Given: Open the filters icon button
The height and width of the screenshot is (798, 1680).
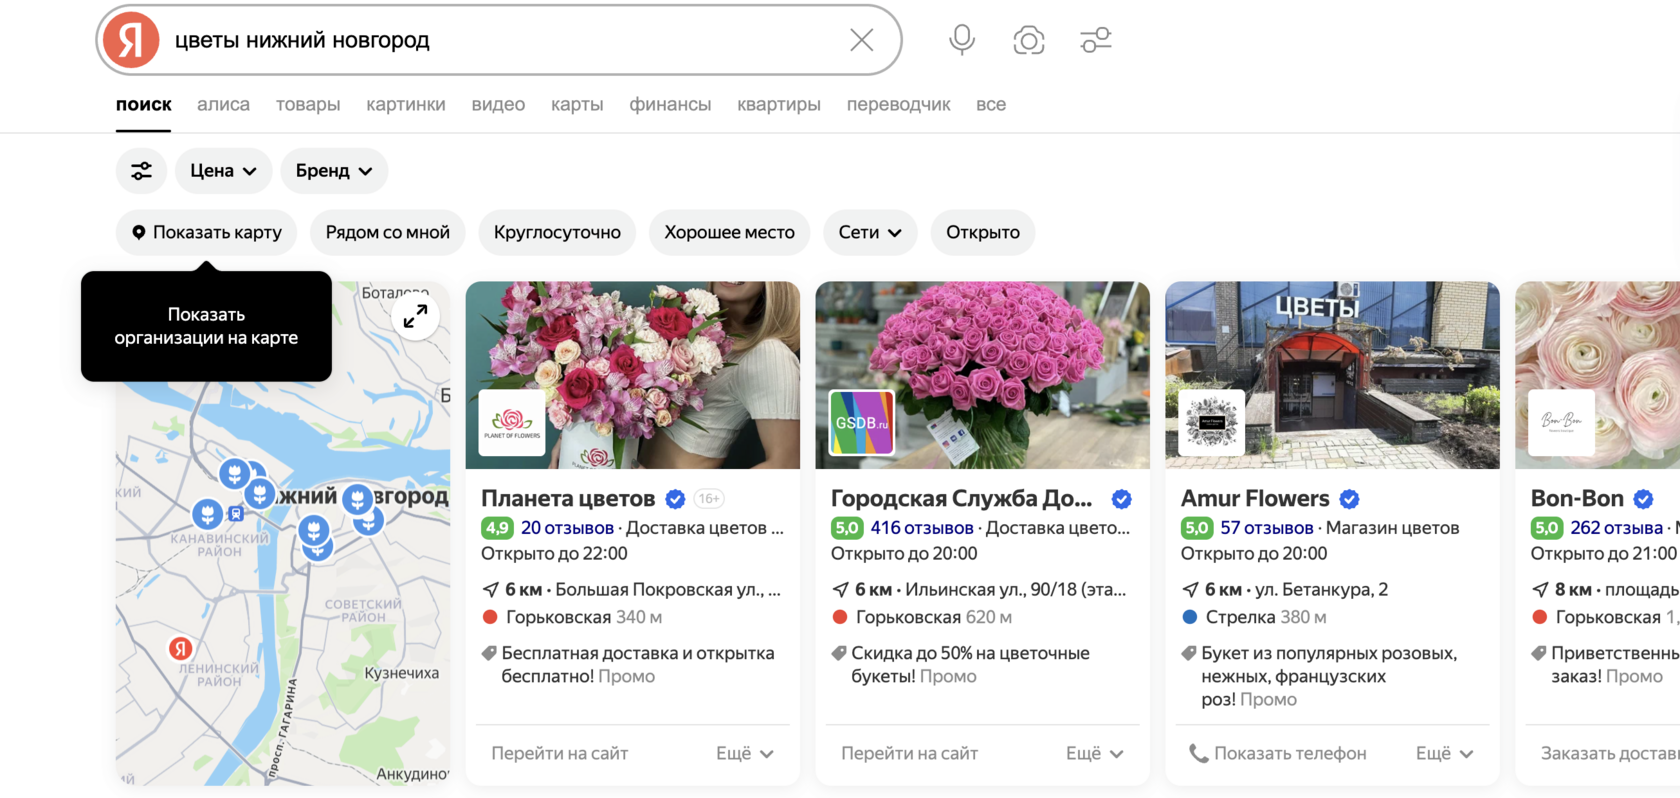Looking at the screenshot, I should (141, 171).
